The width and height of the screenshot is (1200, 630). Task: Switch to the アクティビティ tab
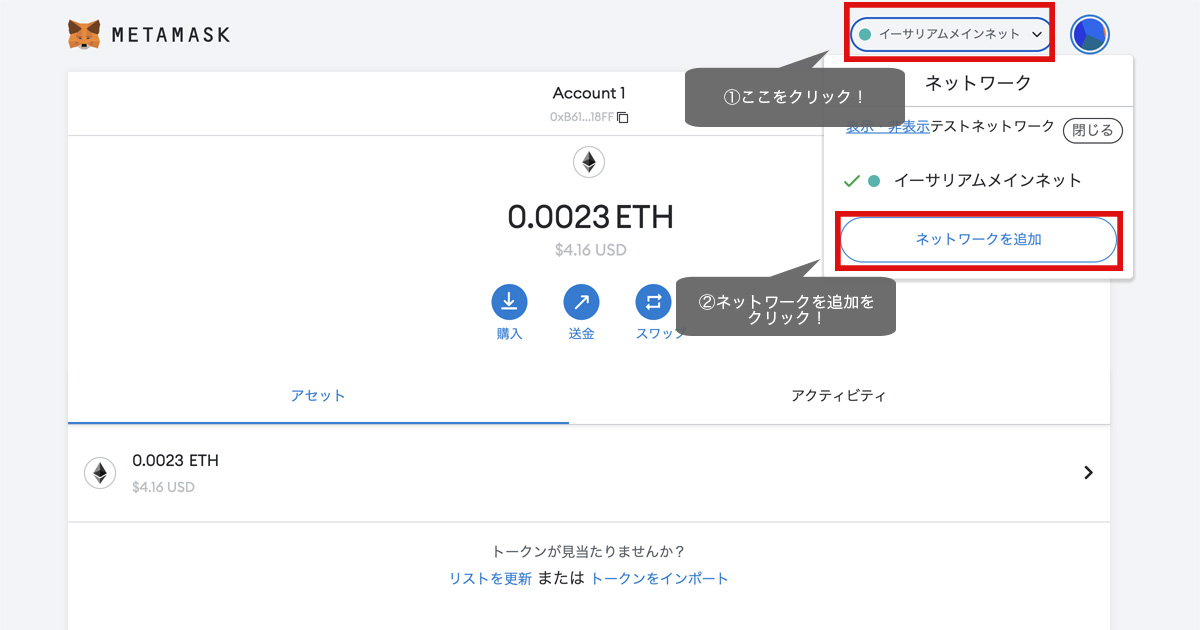[x=839, y=395]
